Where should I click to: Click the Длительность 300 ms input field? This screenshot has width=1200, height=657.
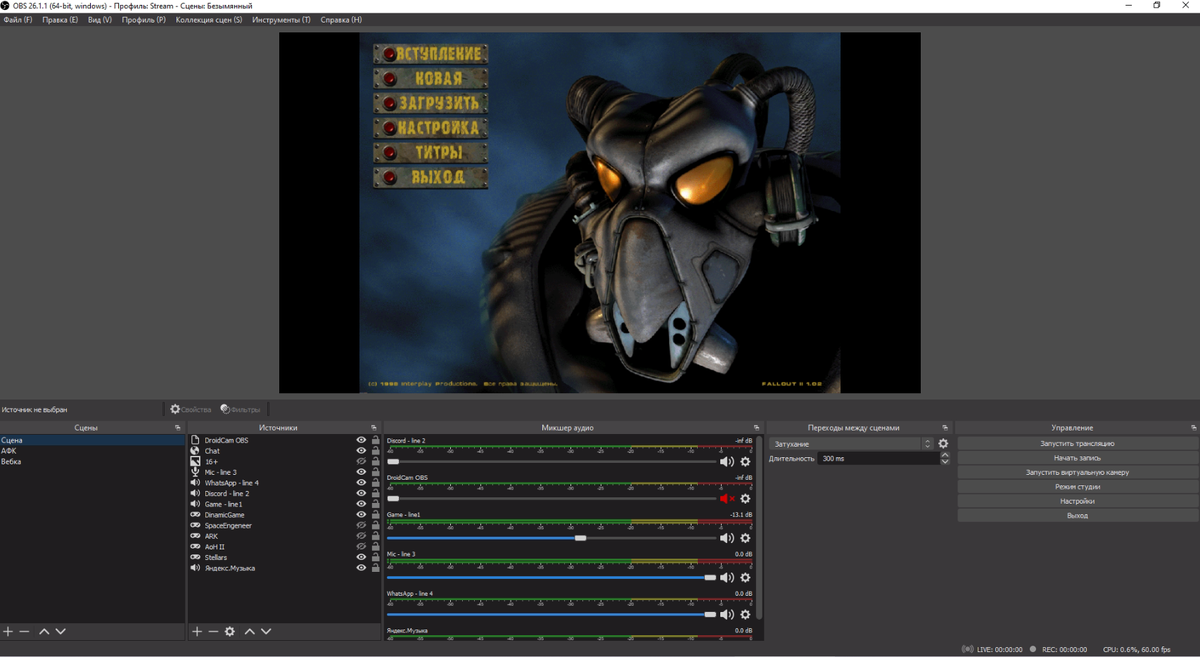point(879,458)
